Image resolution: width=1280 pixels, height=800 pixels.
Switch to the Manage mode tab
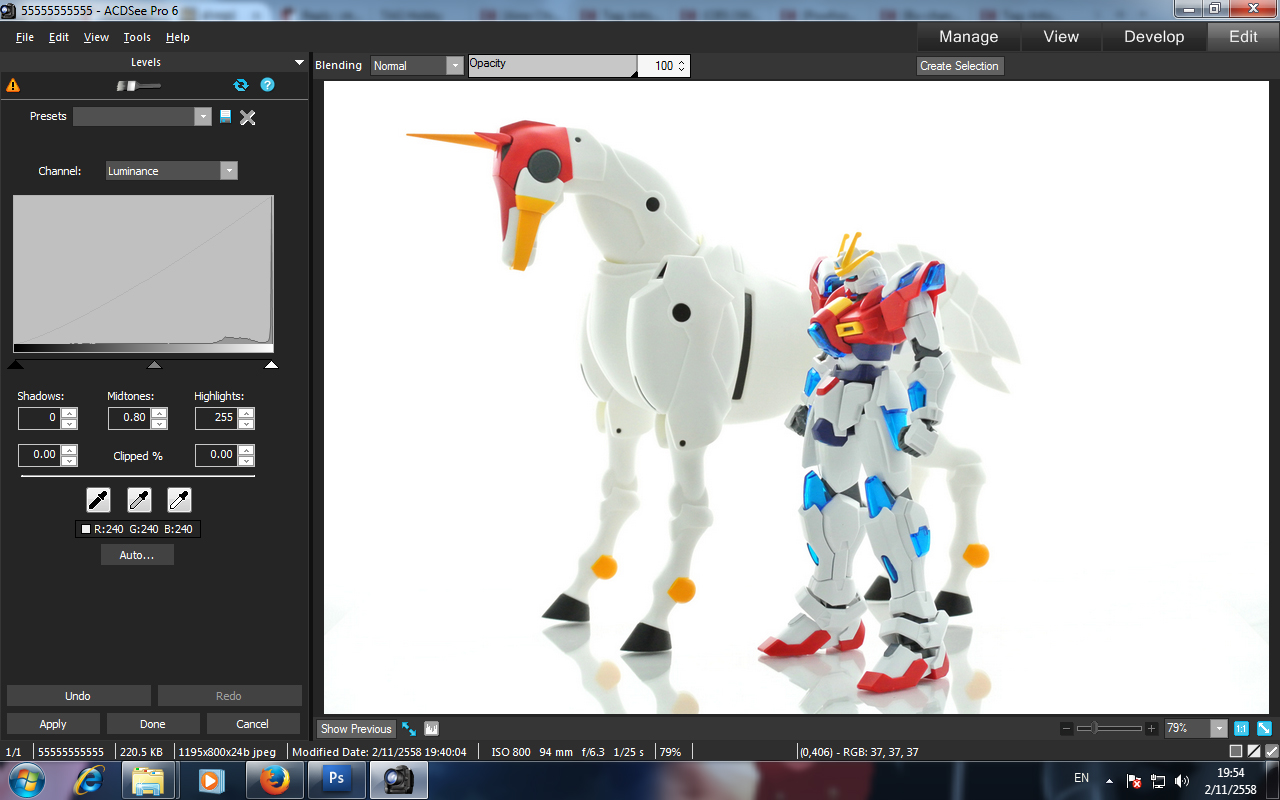tap(969, 37)
